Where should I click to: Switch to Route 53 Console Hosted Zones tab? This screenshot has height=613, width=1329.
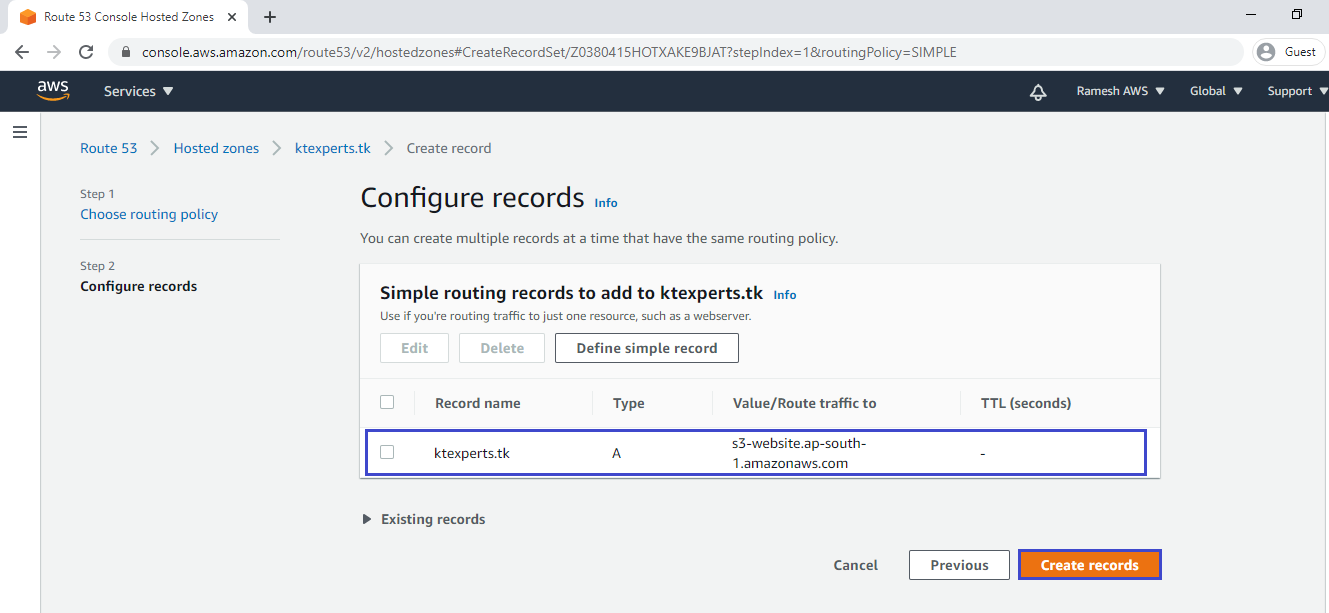(128, 17)
